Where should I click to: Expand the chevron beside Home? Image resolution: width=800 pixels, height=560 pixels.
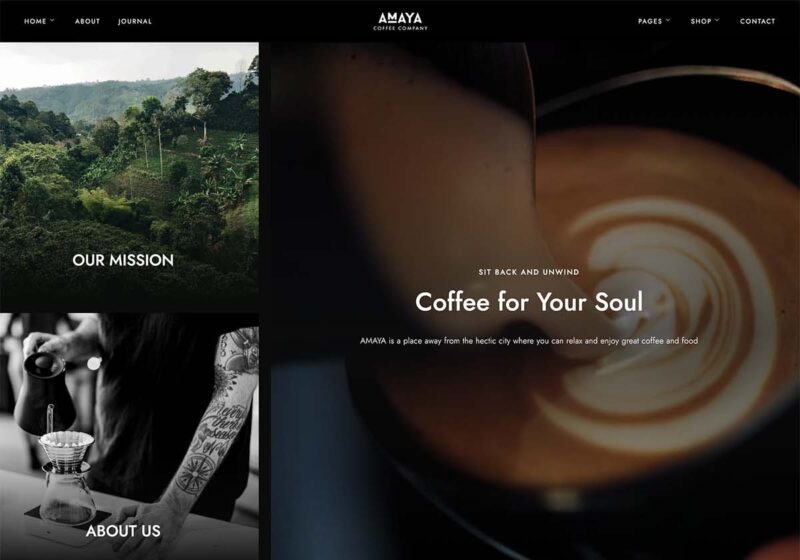52,20
